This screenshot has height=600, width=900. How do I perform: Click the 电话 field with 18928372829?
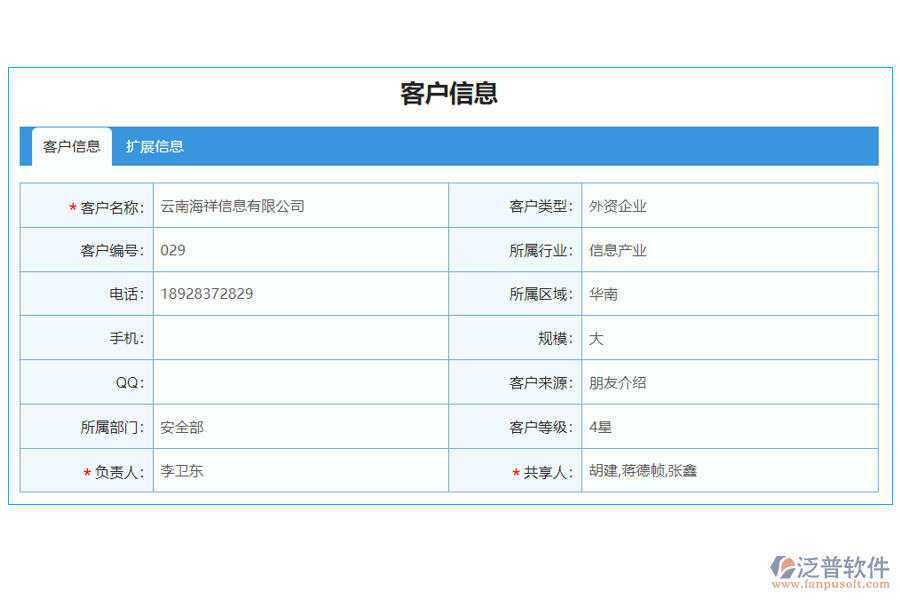pyautogui.click(x=300, y=294)
